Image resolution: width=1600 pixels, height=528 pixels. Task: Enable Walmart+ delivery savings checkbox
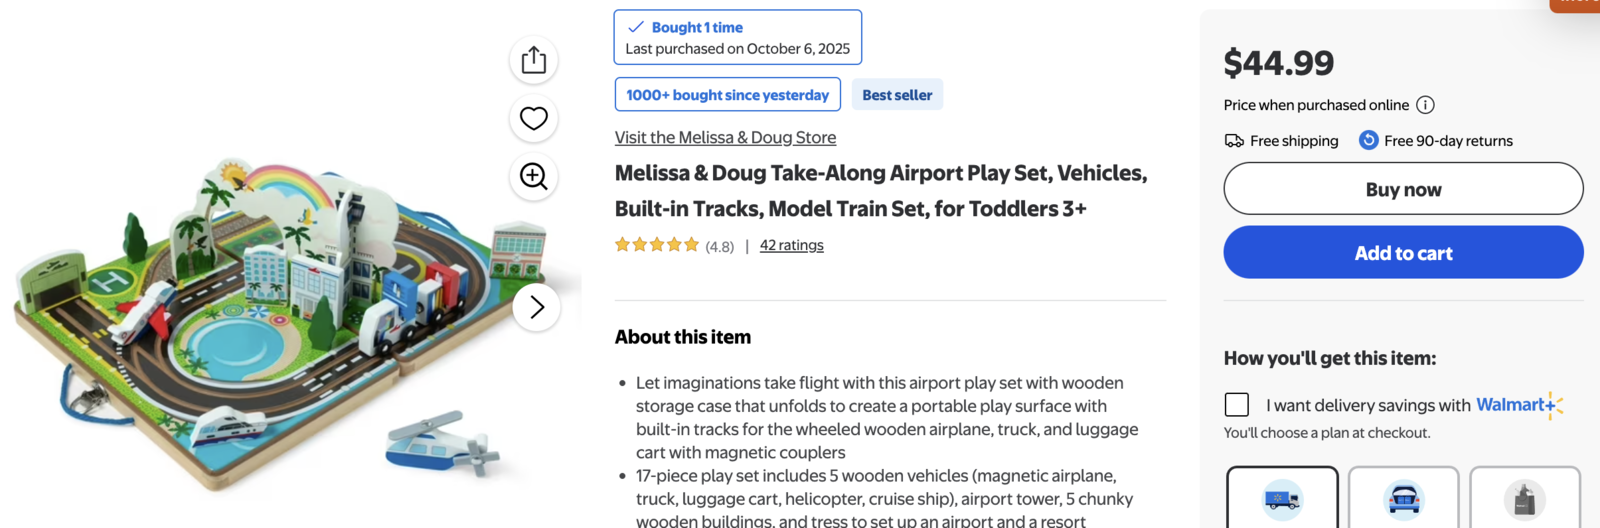click(x=1237, y=405)
